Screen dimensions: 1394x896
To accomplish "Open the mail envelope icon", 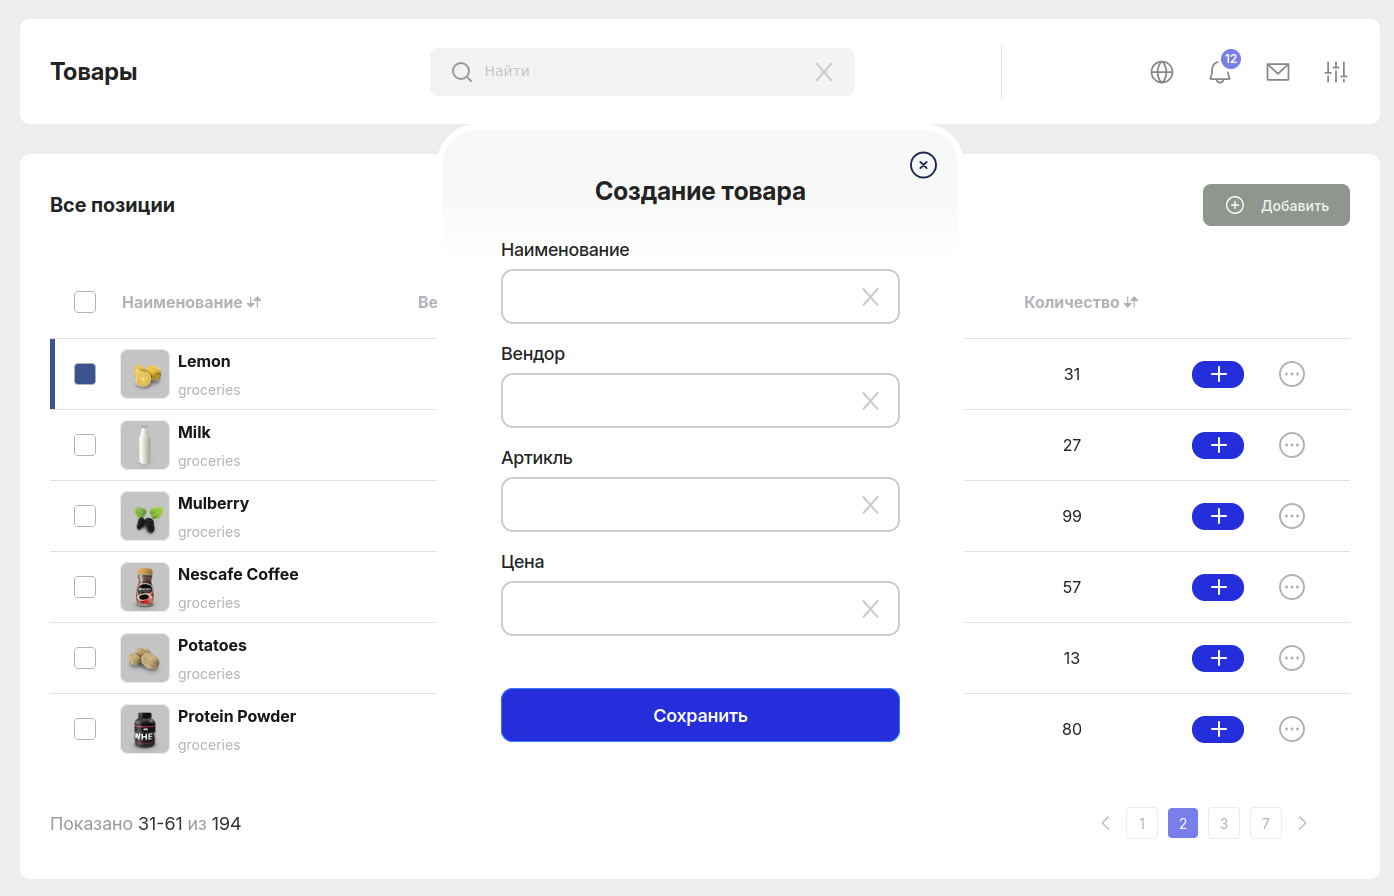I will coord(1277,72).
